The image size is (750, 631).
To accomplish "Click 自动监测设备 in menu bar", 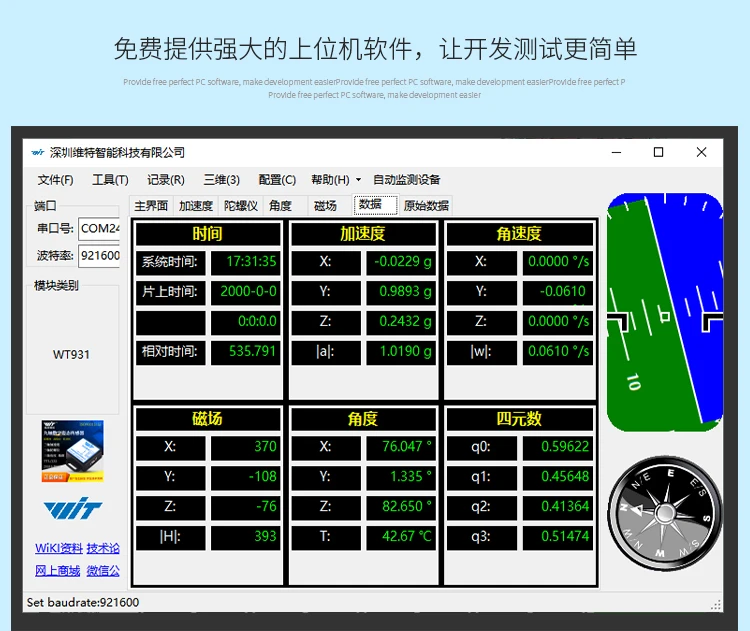I will pyautogui.click(x=407, y=180).
